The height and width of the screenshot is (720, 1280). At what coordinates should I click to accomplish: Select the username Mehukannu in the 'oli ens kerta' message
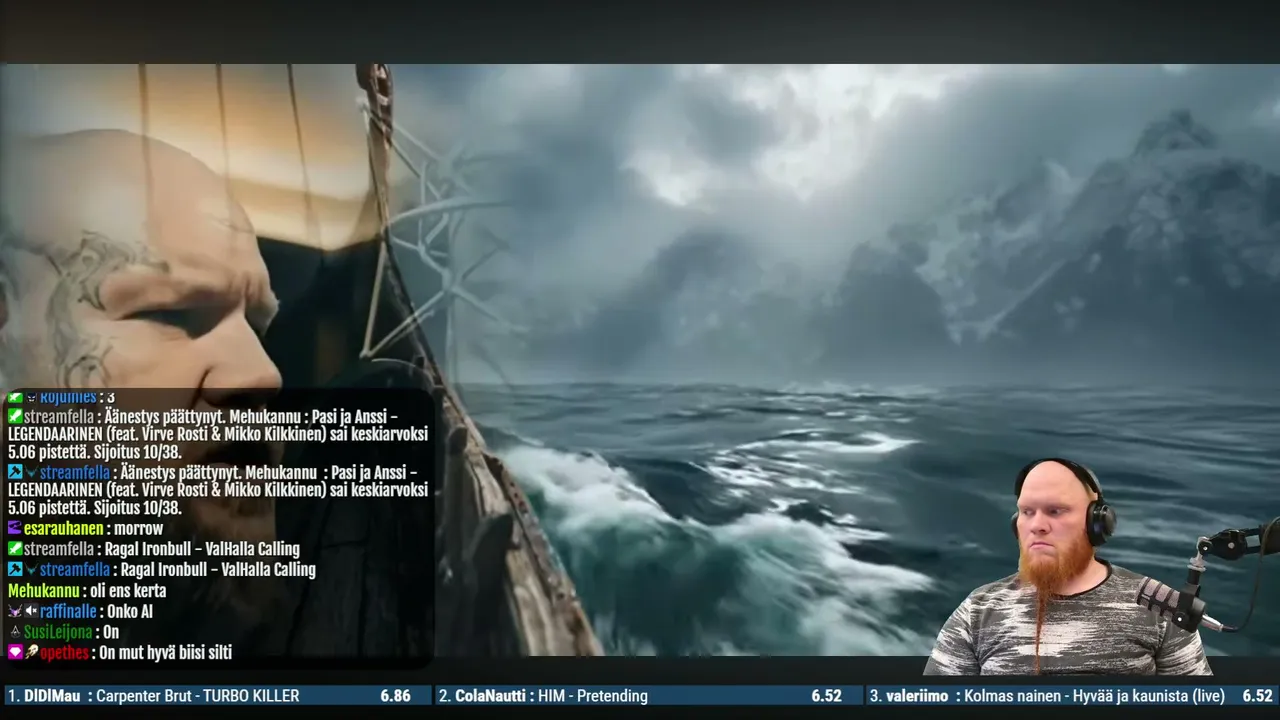[43, 590]
